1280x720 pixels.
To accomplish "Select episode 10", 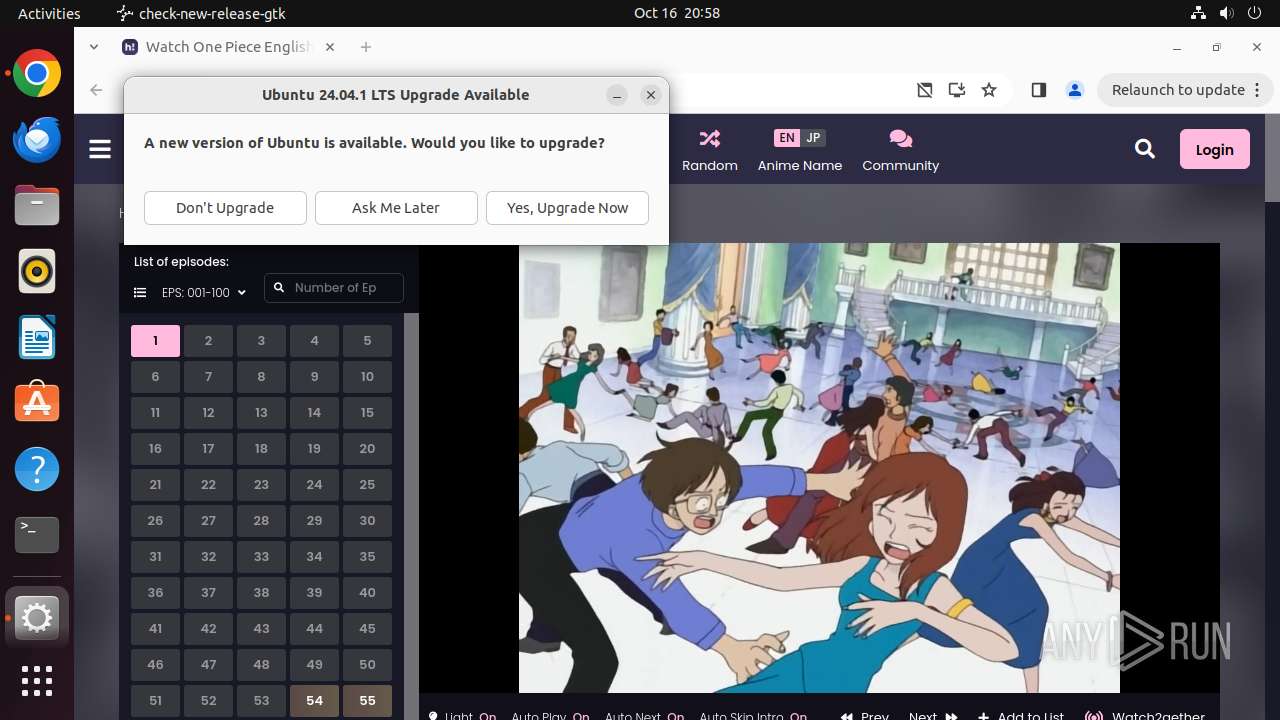I will click(x=367, y=377).
